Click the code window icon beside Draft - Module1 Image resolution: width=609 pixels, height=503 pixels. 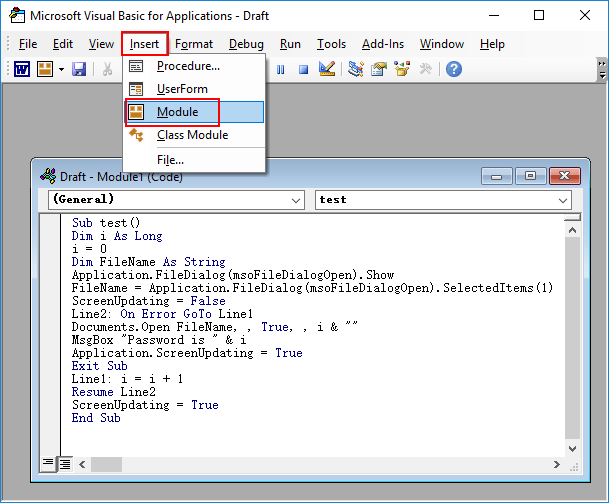(48, 177)
